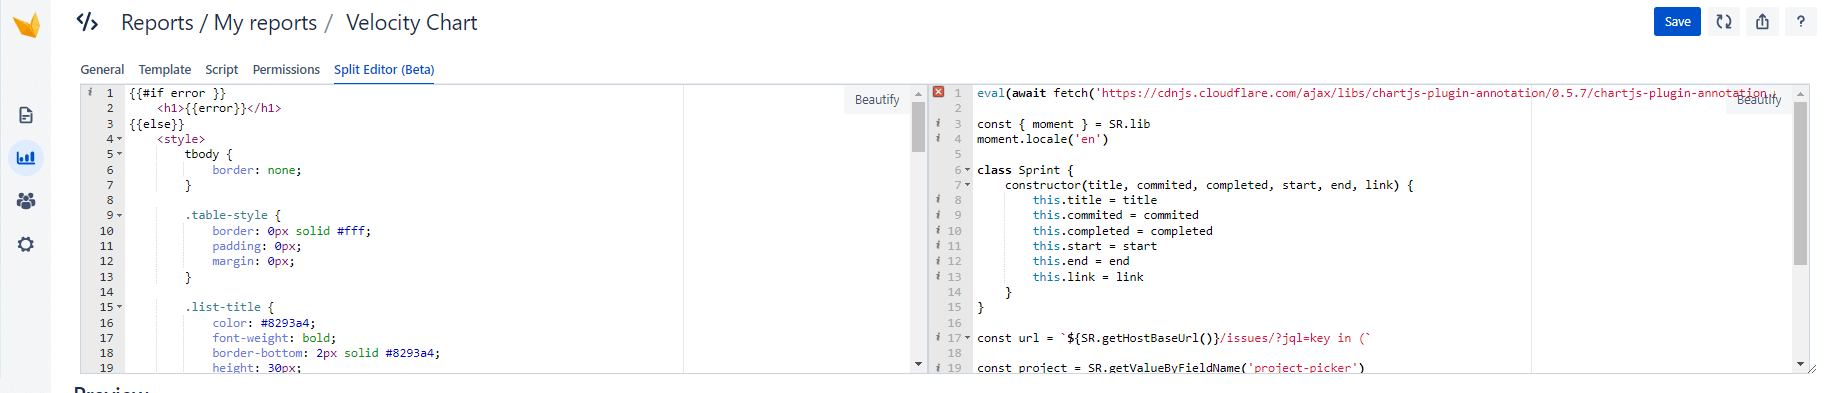Click the share/export icon in header
Viewport: 1834px width, 393px height.
tap(1762, 21)
